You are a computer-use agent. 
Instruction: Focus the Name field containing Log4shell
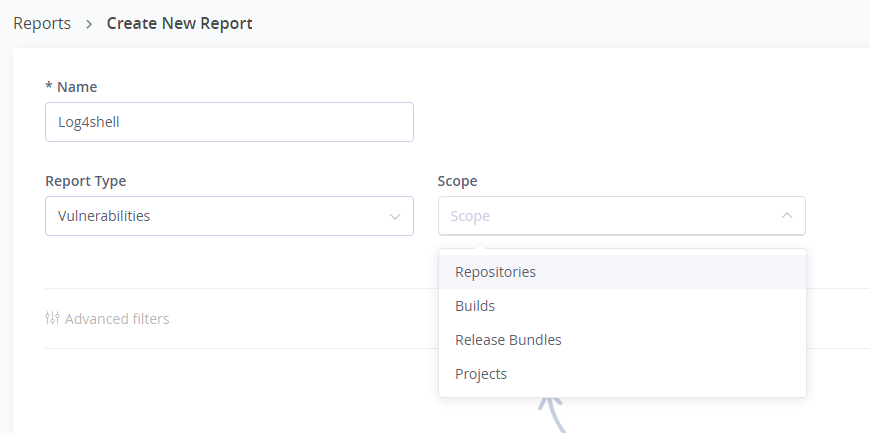229,122
